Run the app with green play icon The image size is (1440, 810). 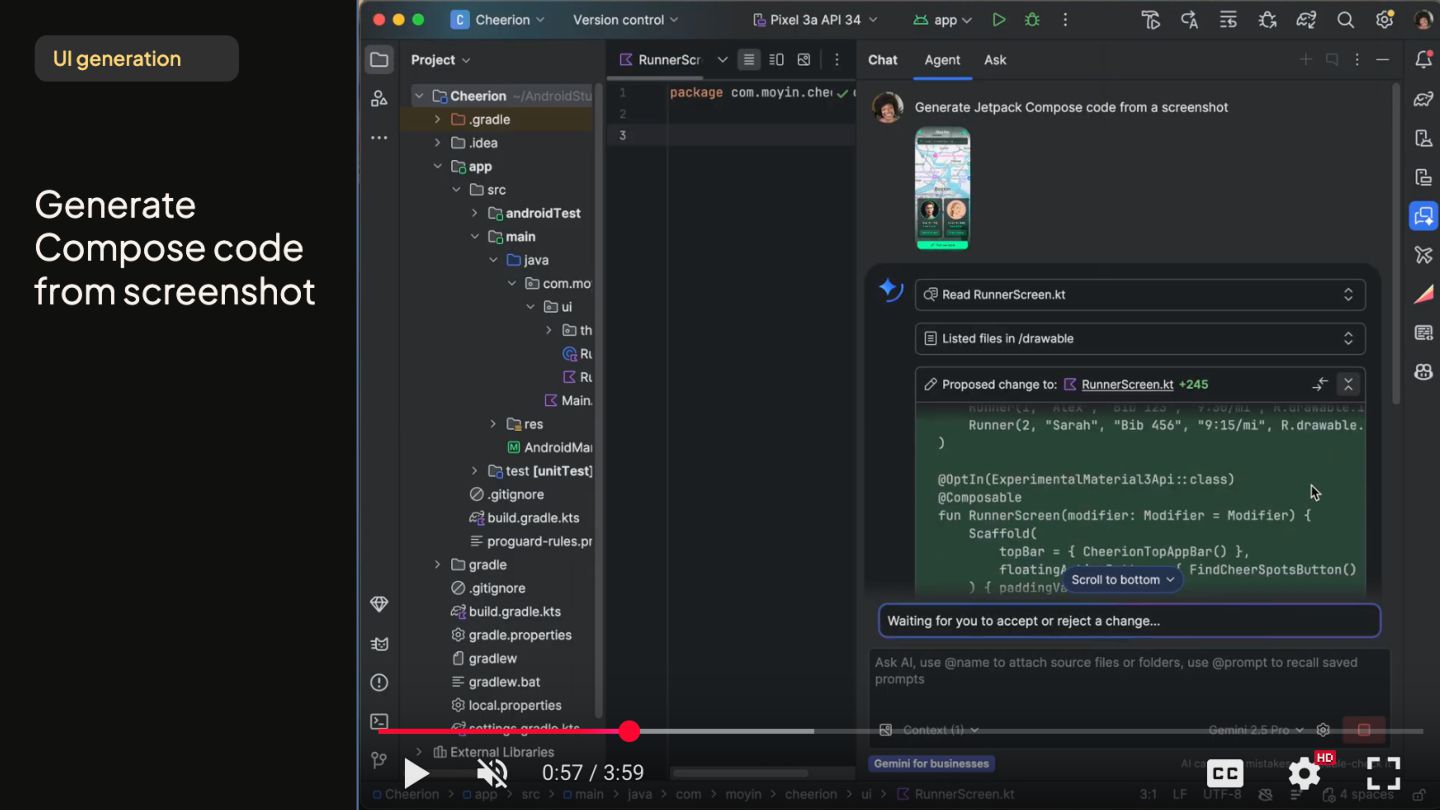point(998,20)
